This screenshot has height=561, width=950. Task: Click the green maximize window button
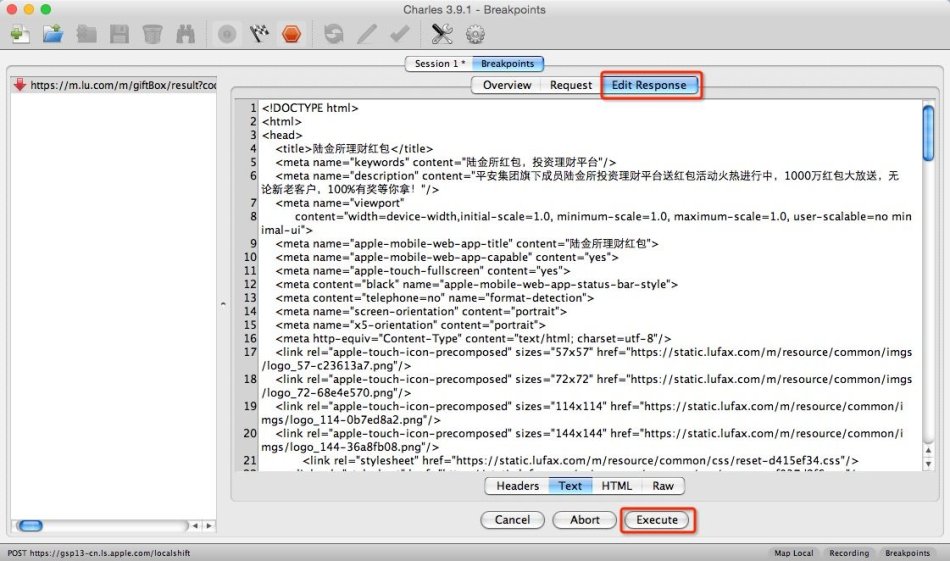(x=45, y=9)
